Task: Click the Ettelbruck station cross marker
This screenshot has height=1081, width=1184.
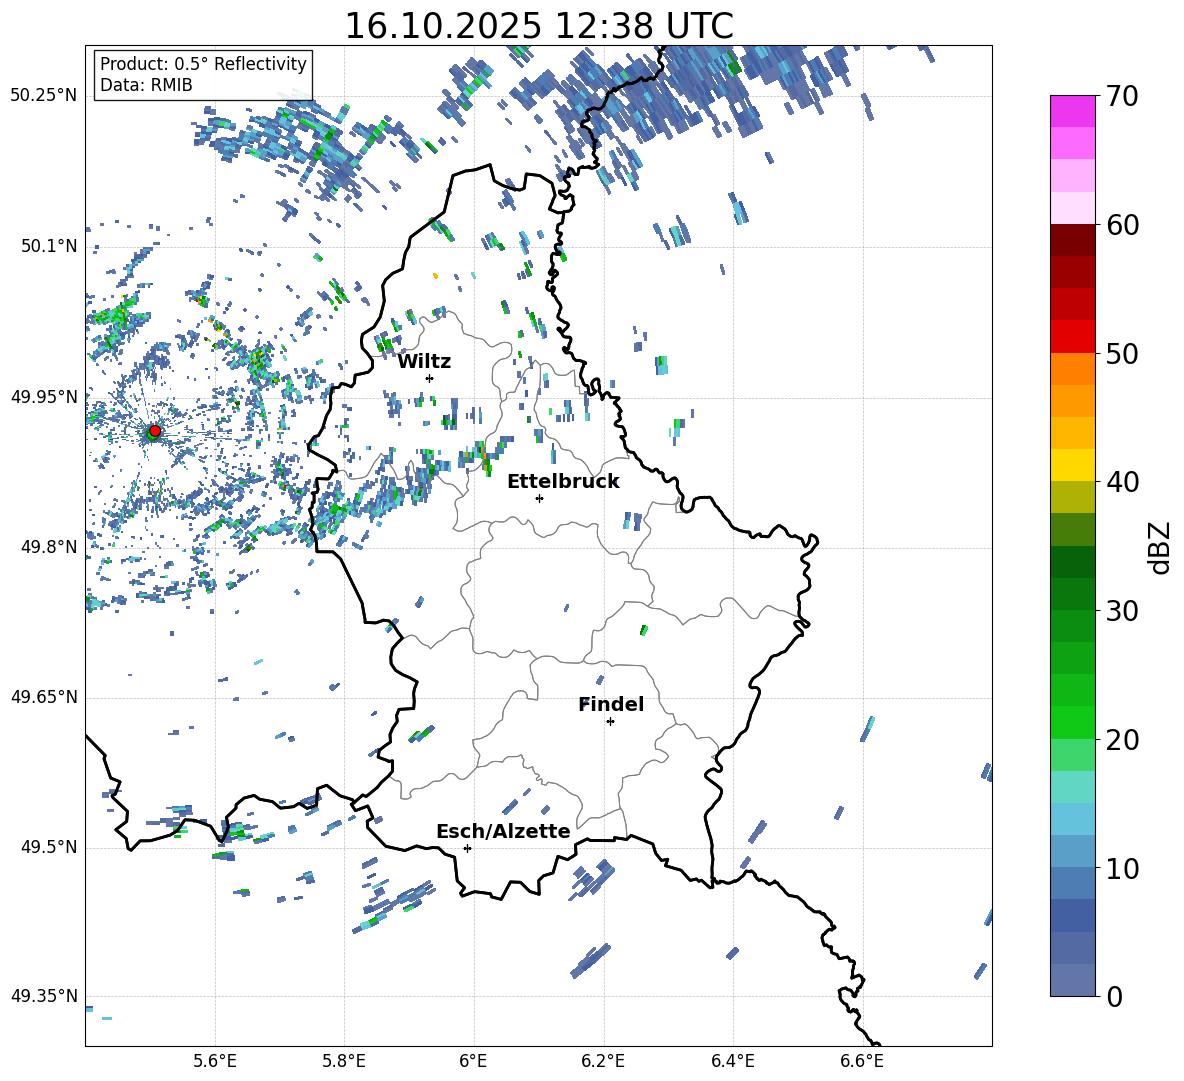Action: coord(539,498)
